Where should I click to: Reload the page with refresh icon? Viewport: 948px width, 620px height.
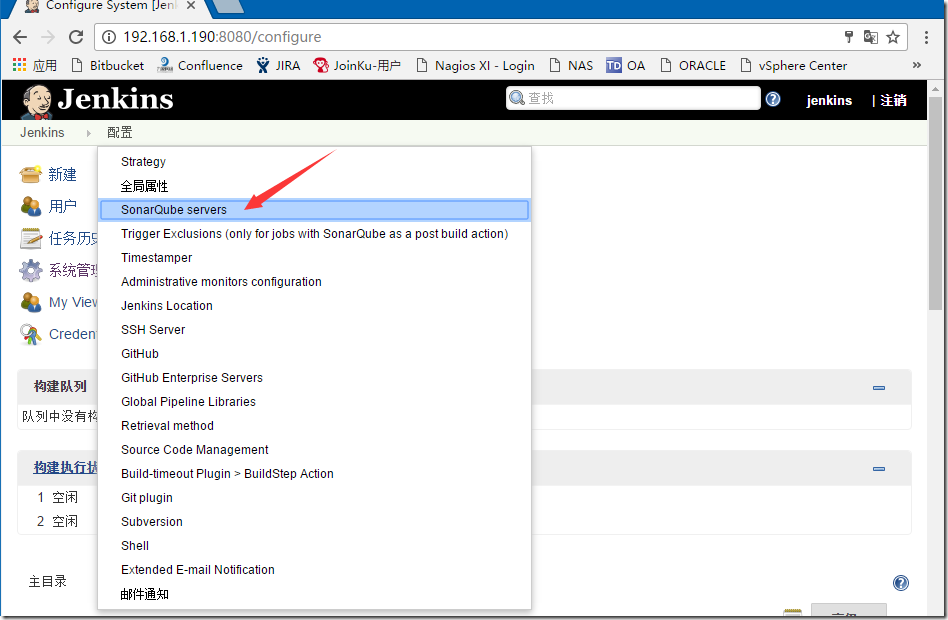click(x=76, y=37)
